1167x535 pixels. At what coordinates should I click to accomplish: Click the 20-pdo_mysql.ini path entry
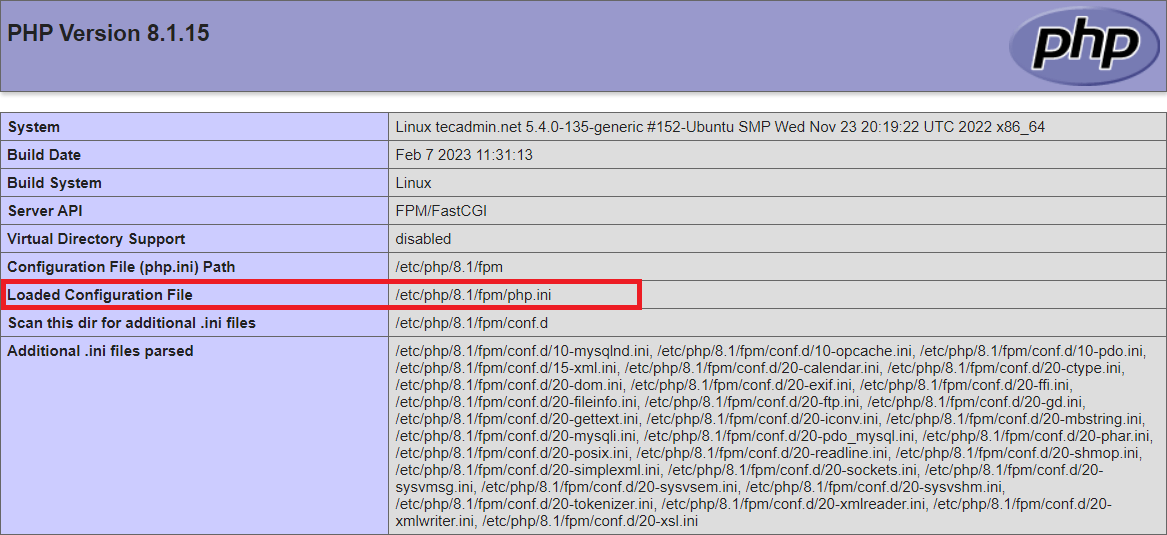pos(776,436)
